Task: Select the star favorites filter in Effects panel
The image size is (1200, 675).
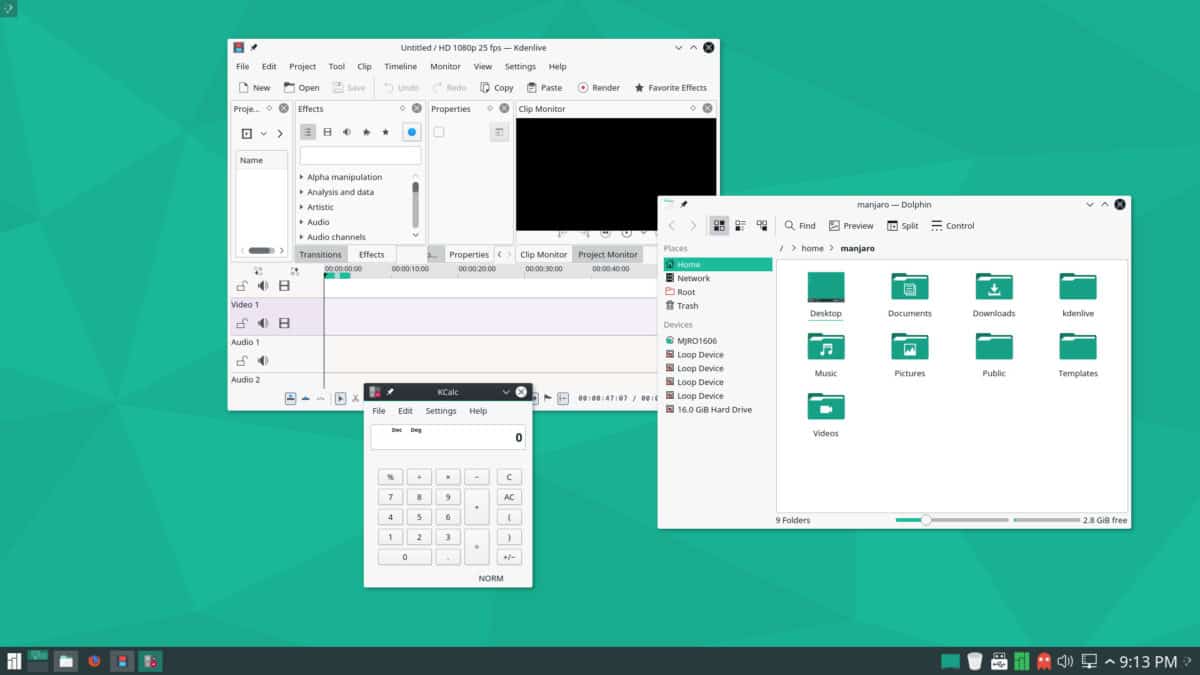Action: [387, 131]
